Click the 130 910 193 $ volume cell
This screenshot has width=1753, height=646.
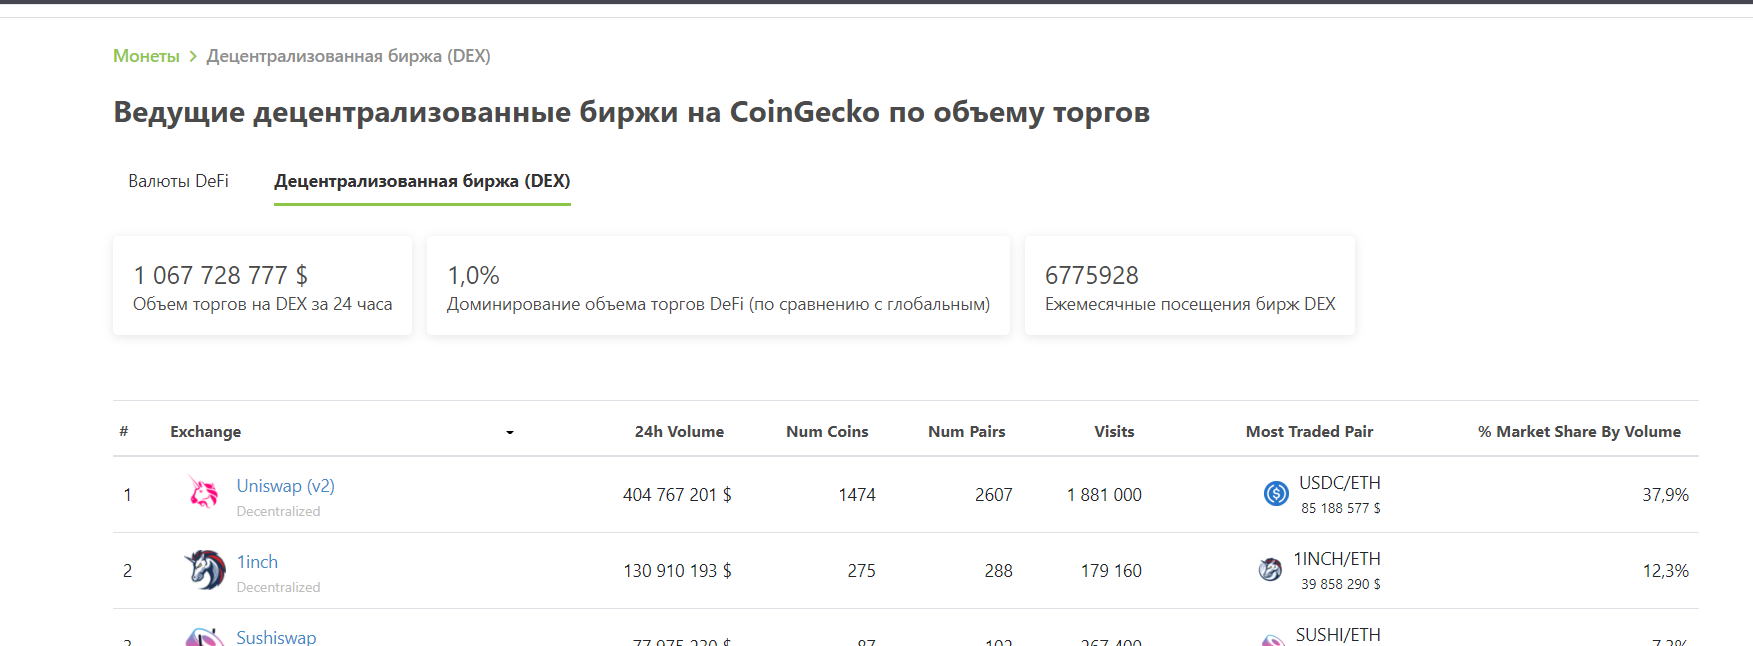pos(677,571)
